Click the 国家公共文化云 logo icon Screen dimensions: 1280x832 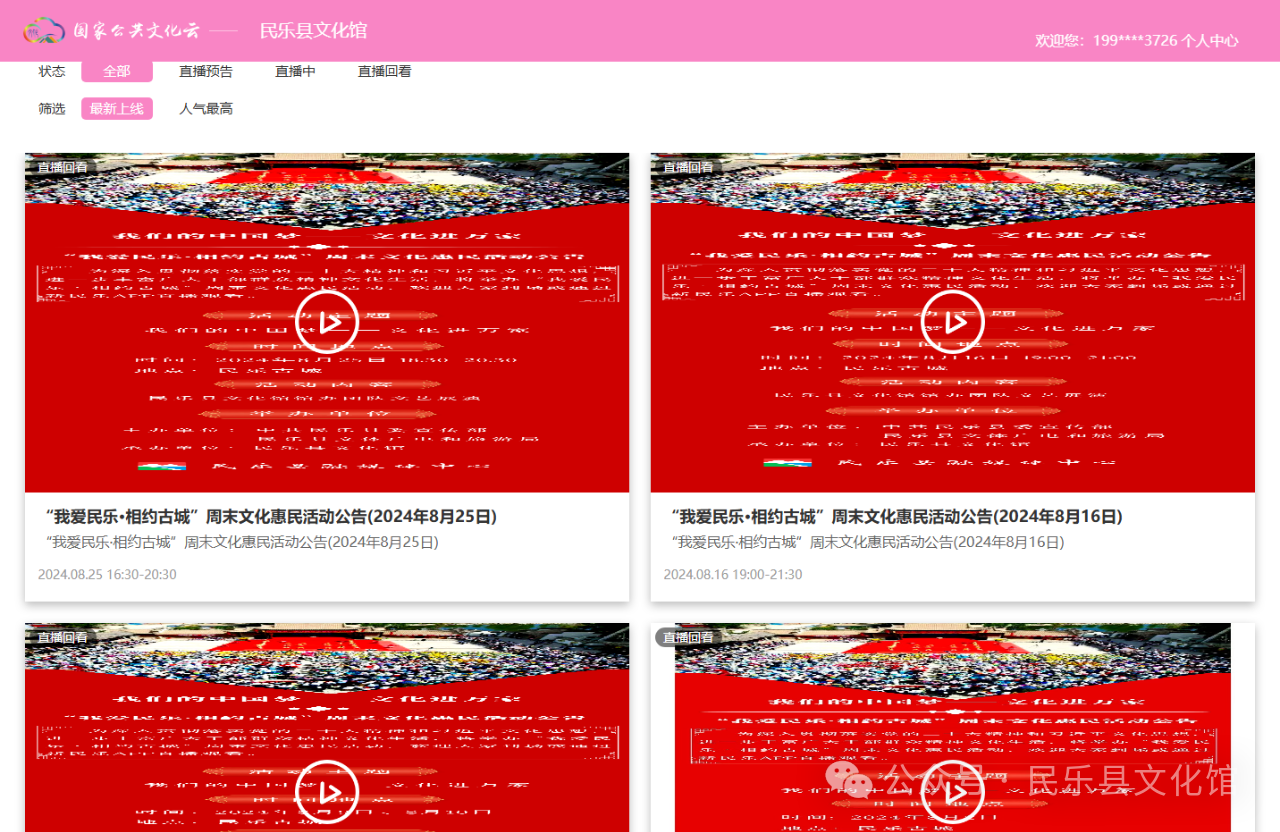pos(44,30)
